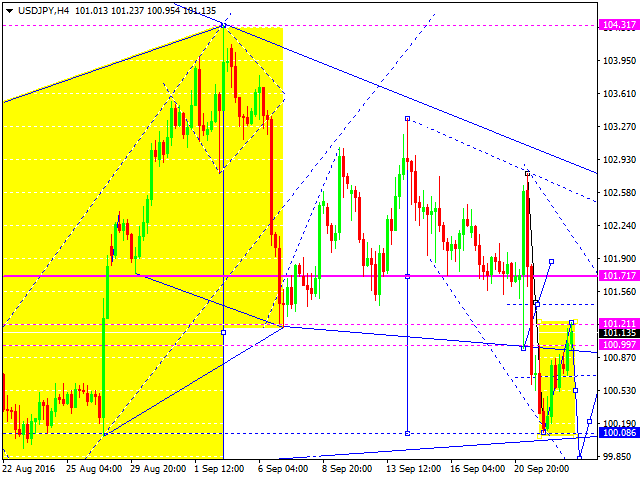Click the 103.270 price axis value

620,127
